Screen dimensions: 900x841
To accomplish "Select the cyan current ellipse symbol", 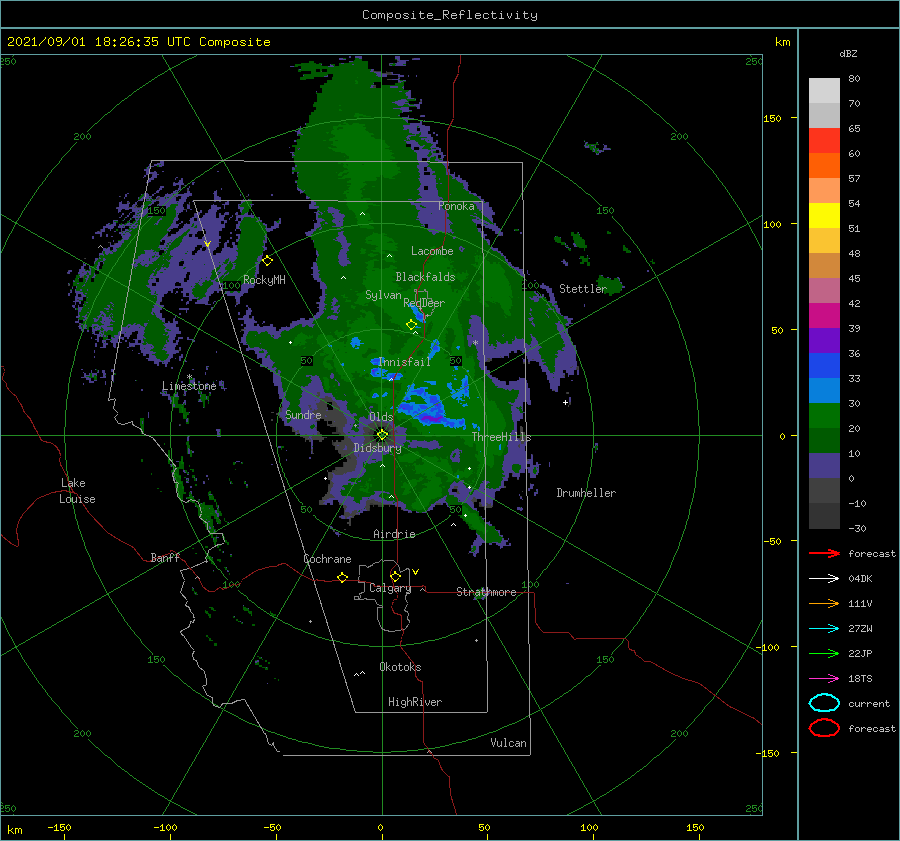I will click(x=824, y=703).
